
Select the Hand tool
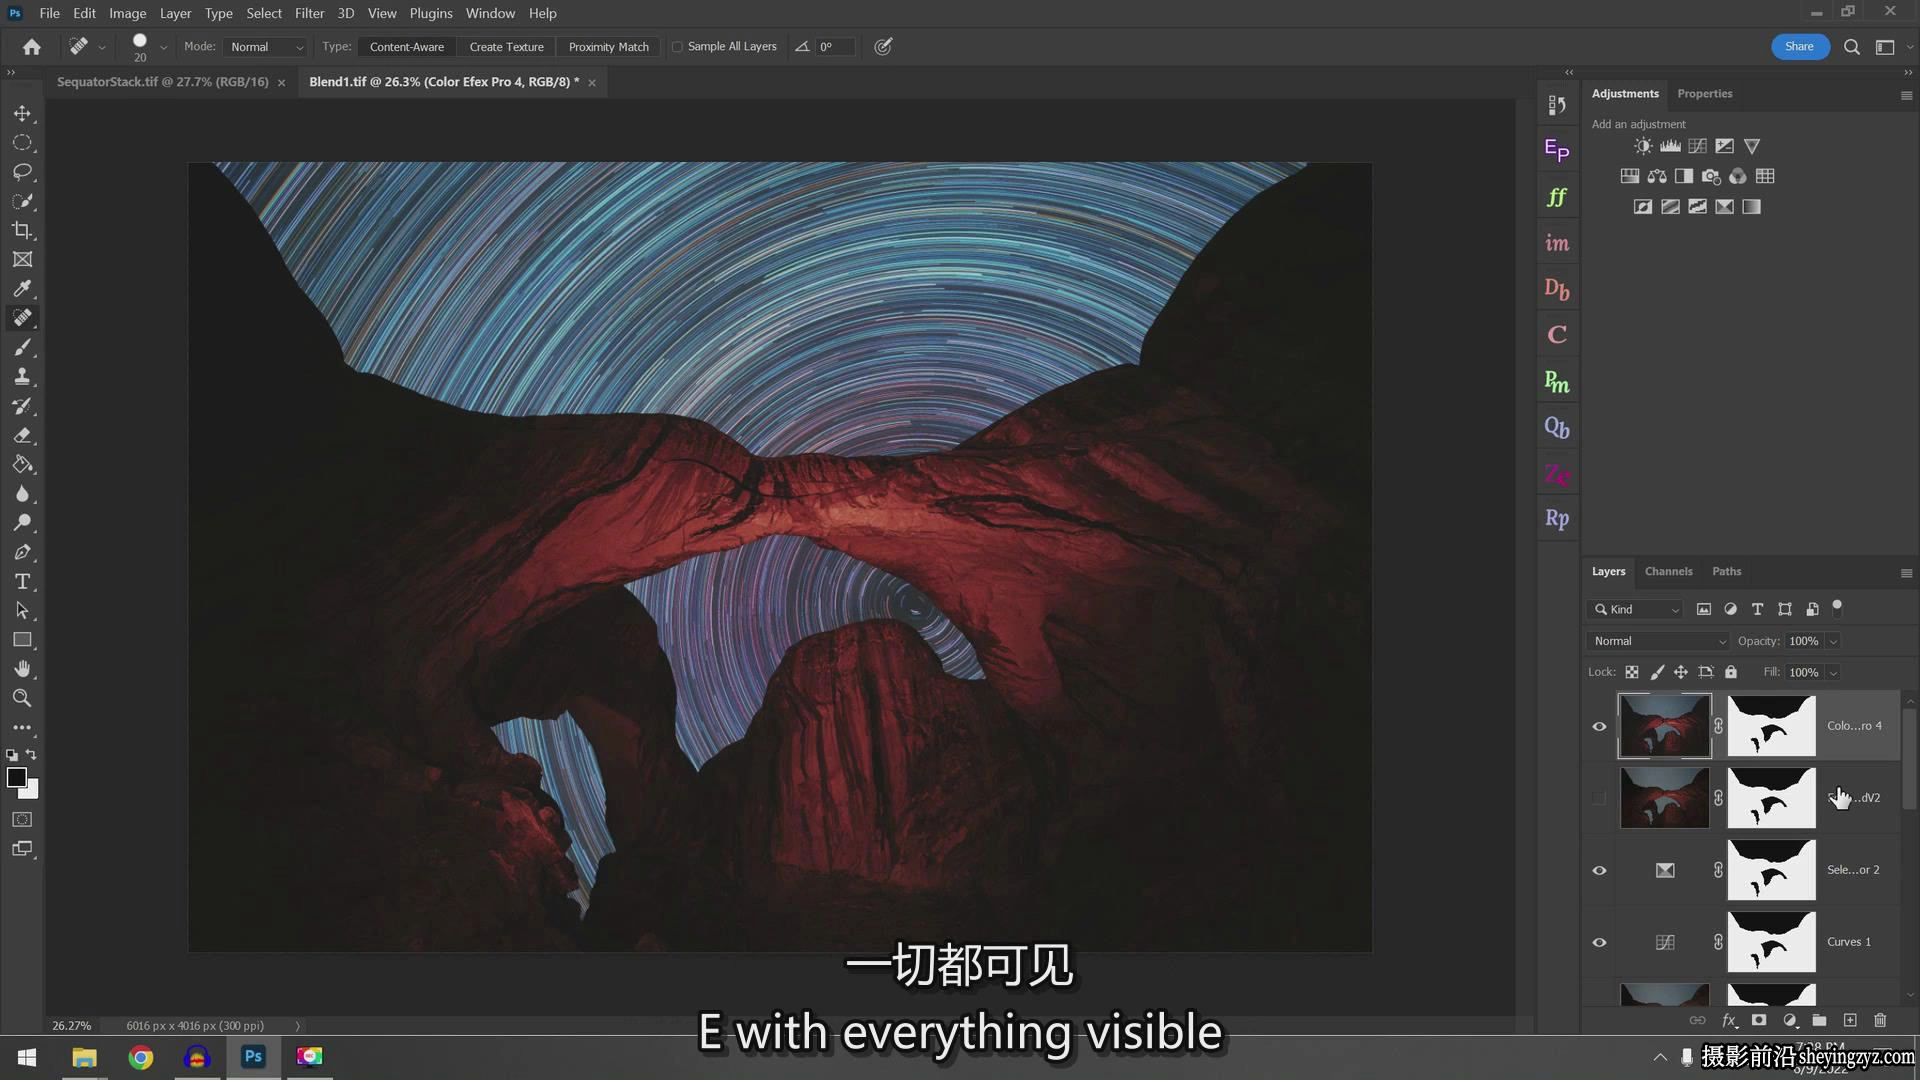(22, 669)
